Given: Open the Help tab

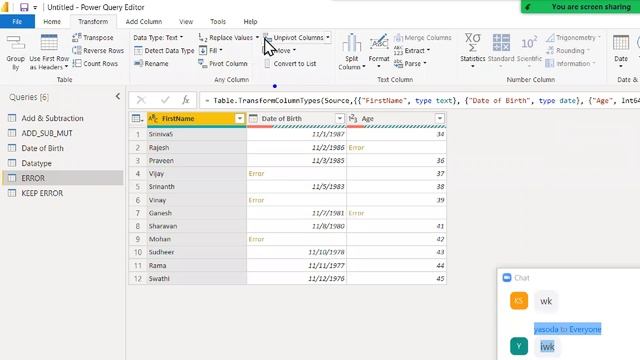Looking at the screenshot, I should (250, 22).
